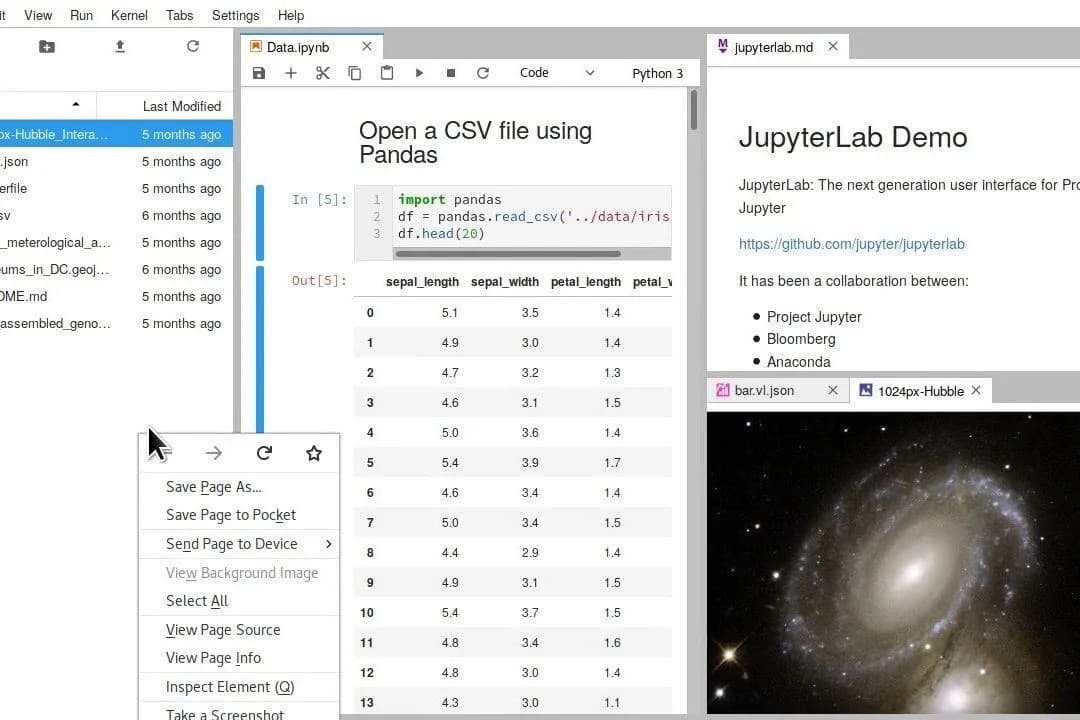Interrupt the Python 3 kernel
Viewport: 1080px width, 720px height.
coord(451,72)
